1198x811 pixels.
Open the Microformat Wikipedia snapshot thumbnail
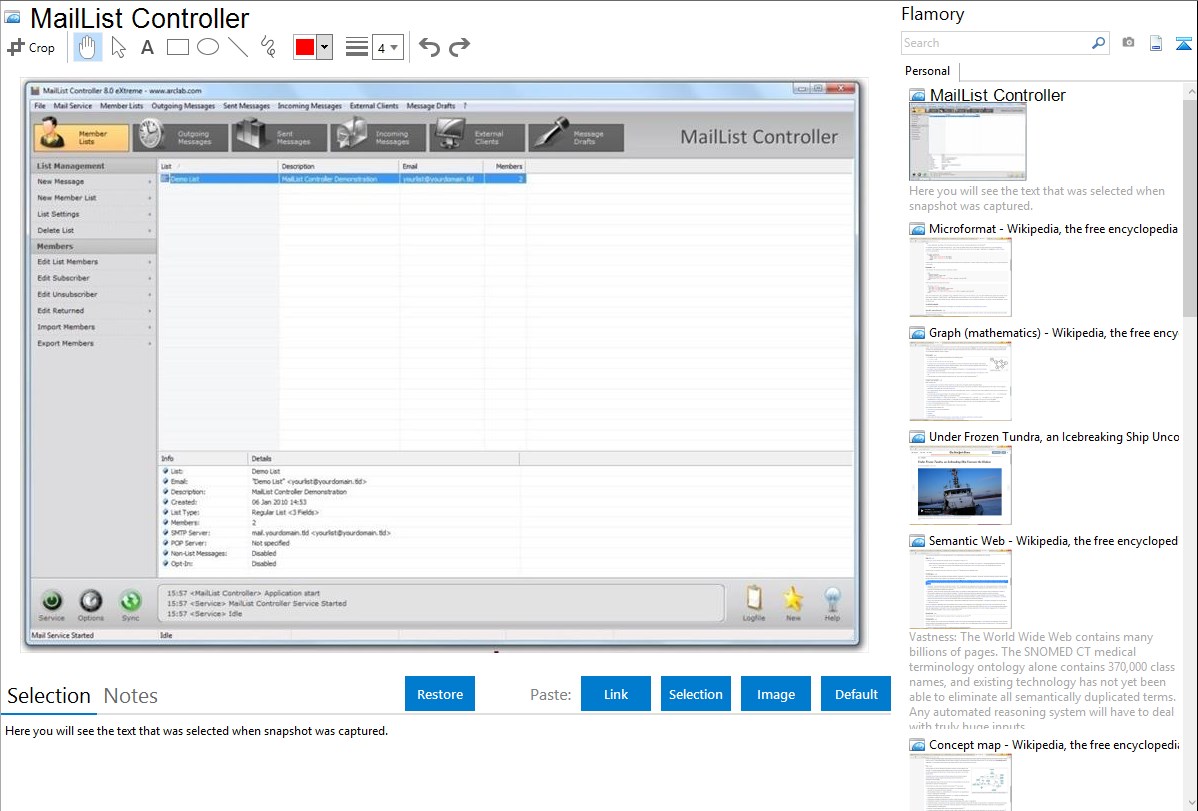960,277
